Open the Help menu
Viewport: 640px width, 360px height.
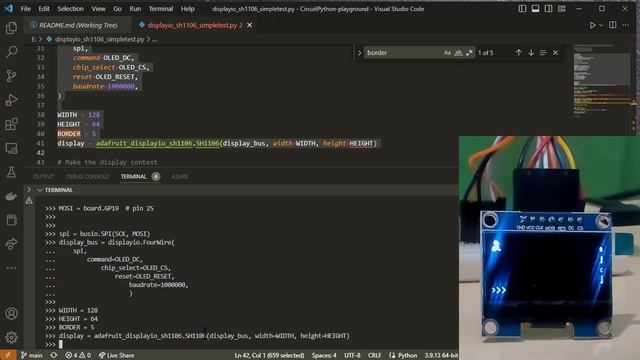(x=187, y=9)
